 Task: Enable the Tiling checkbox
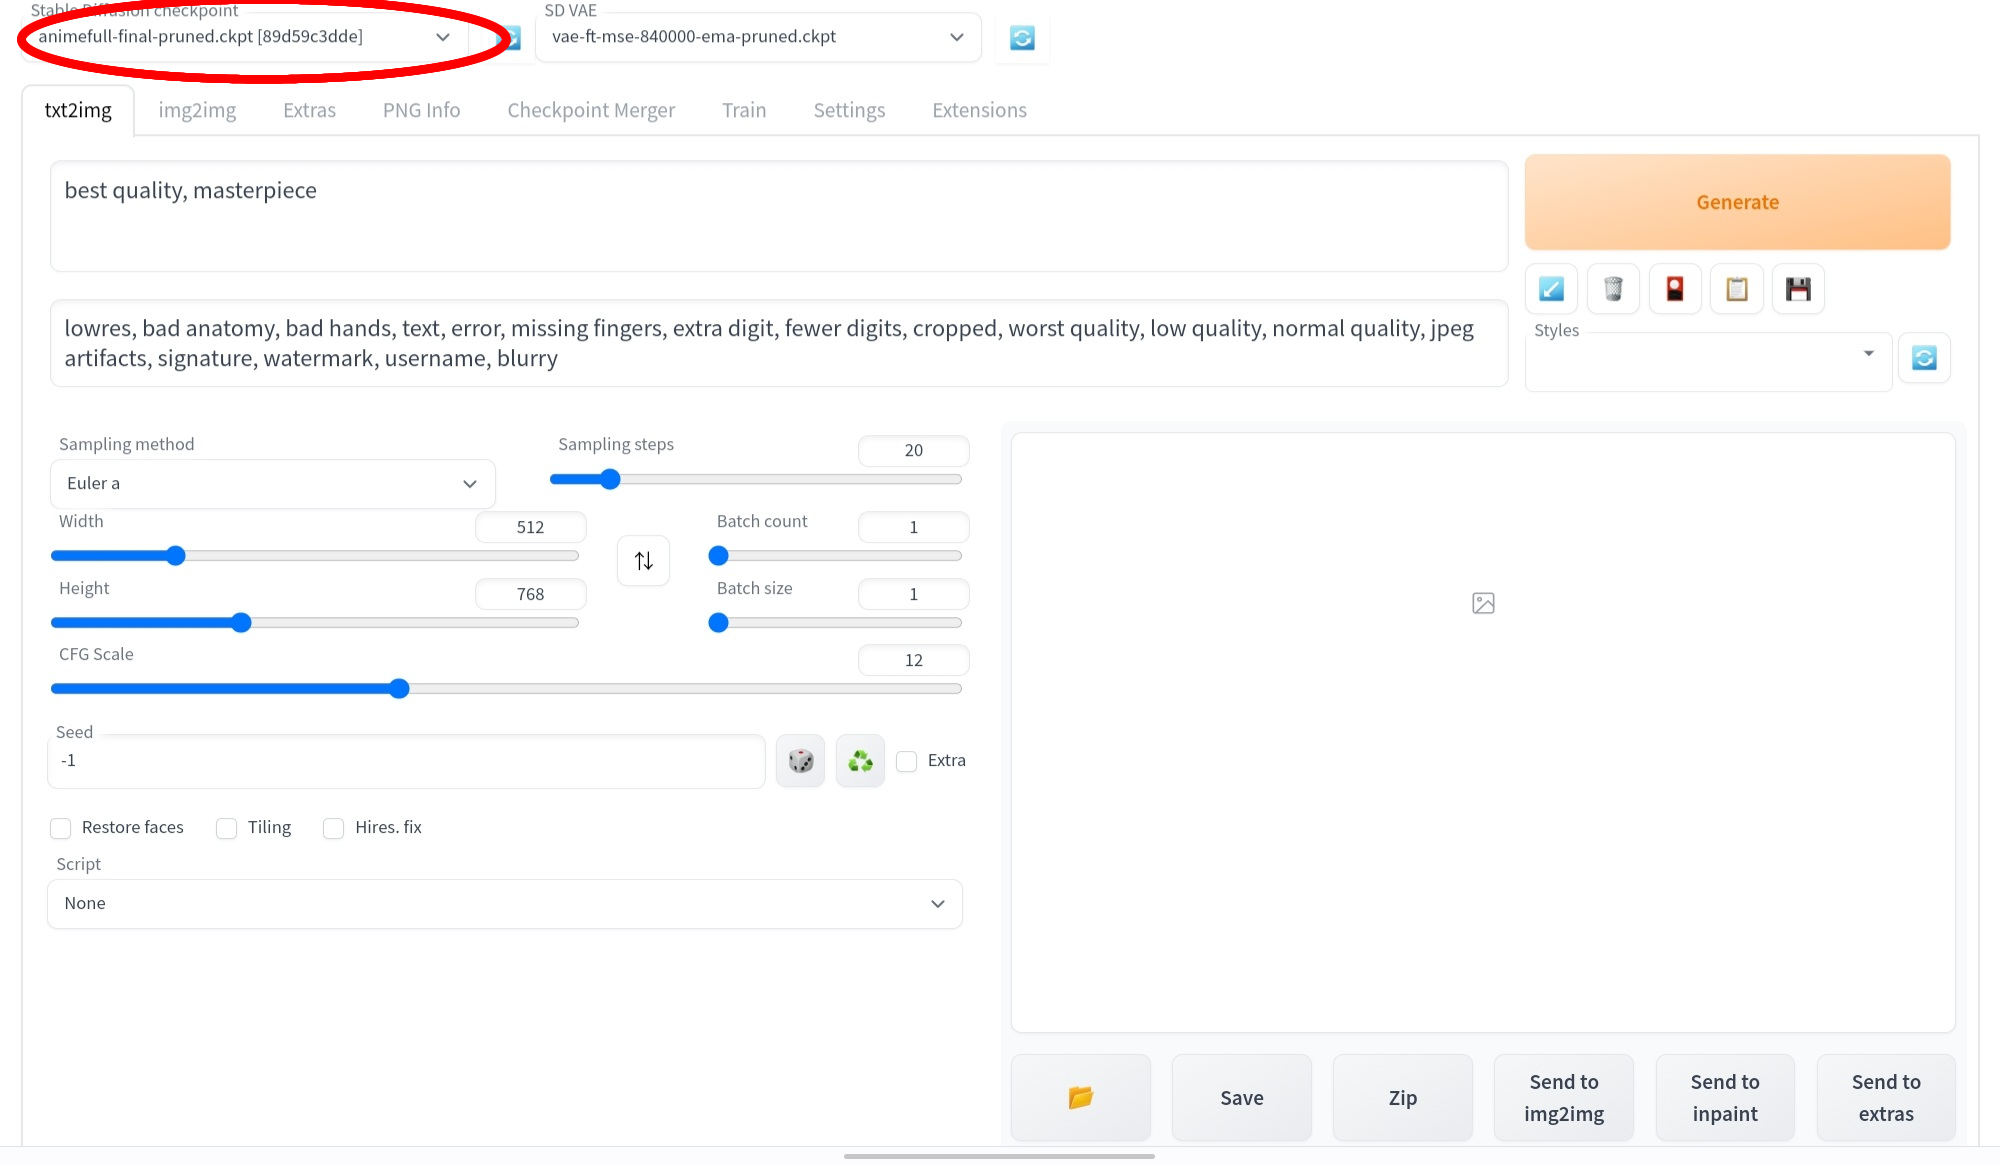coord(227,828)
